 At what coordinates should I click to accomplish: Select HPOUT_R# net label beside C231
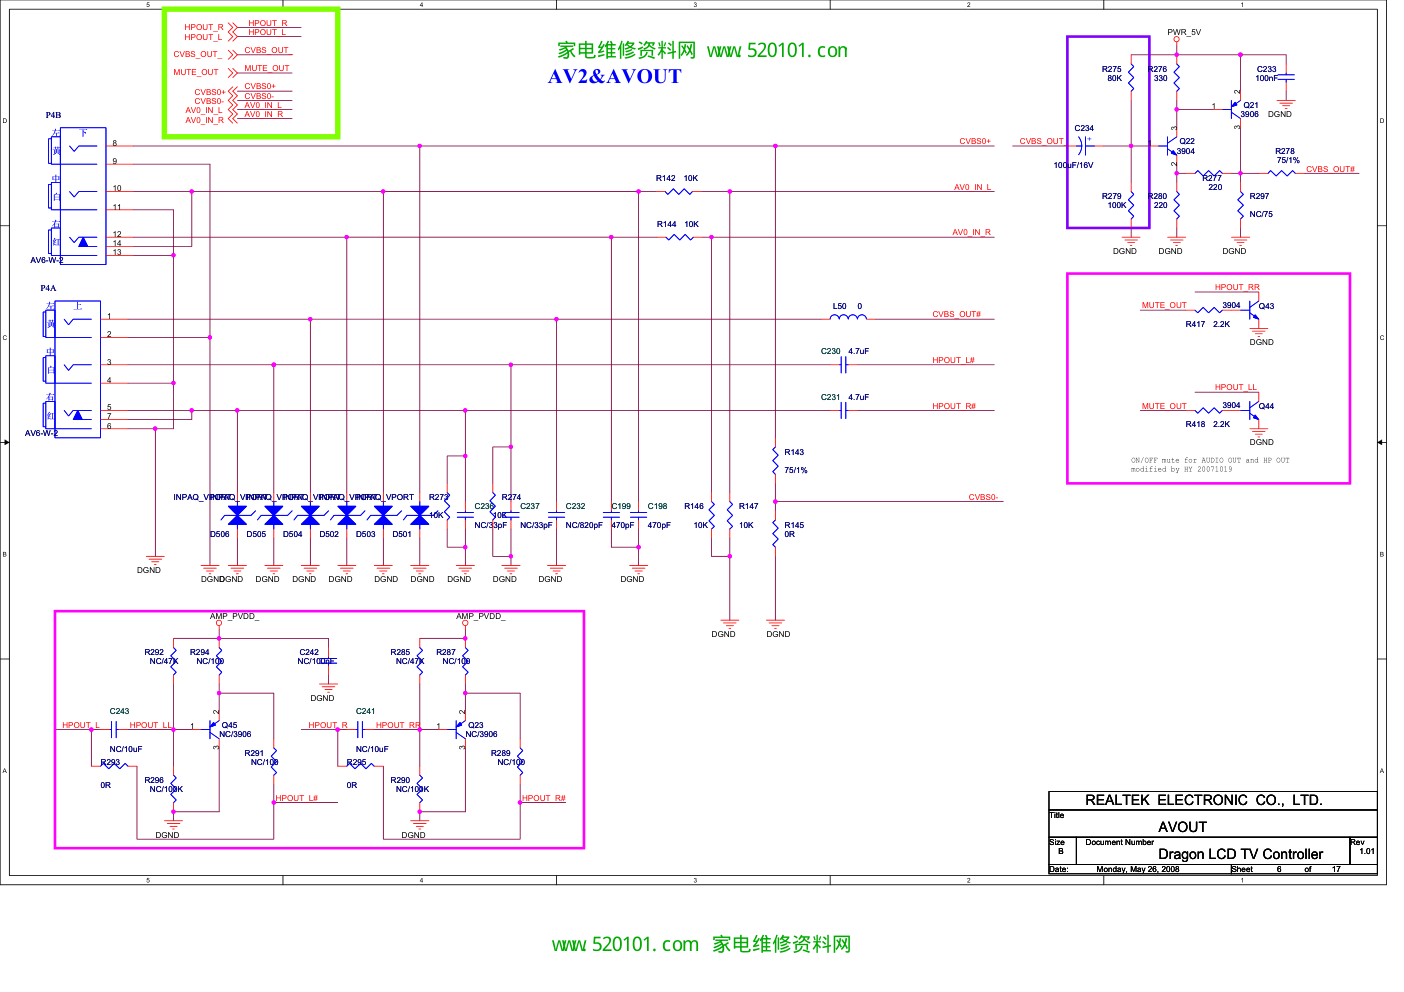coord(954,406)
